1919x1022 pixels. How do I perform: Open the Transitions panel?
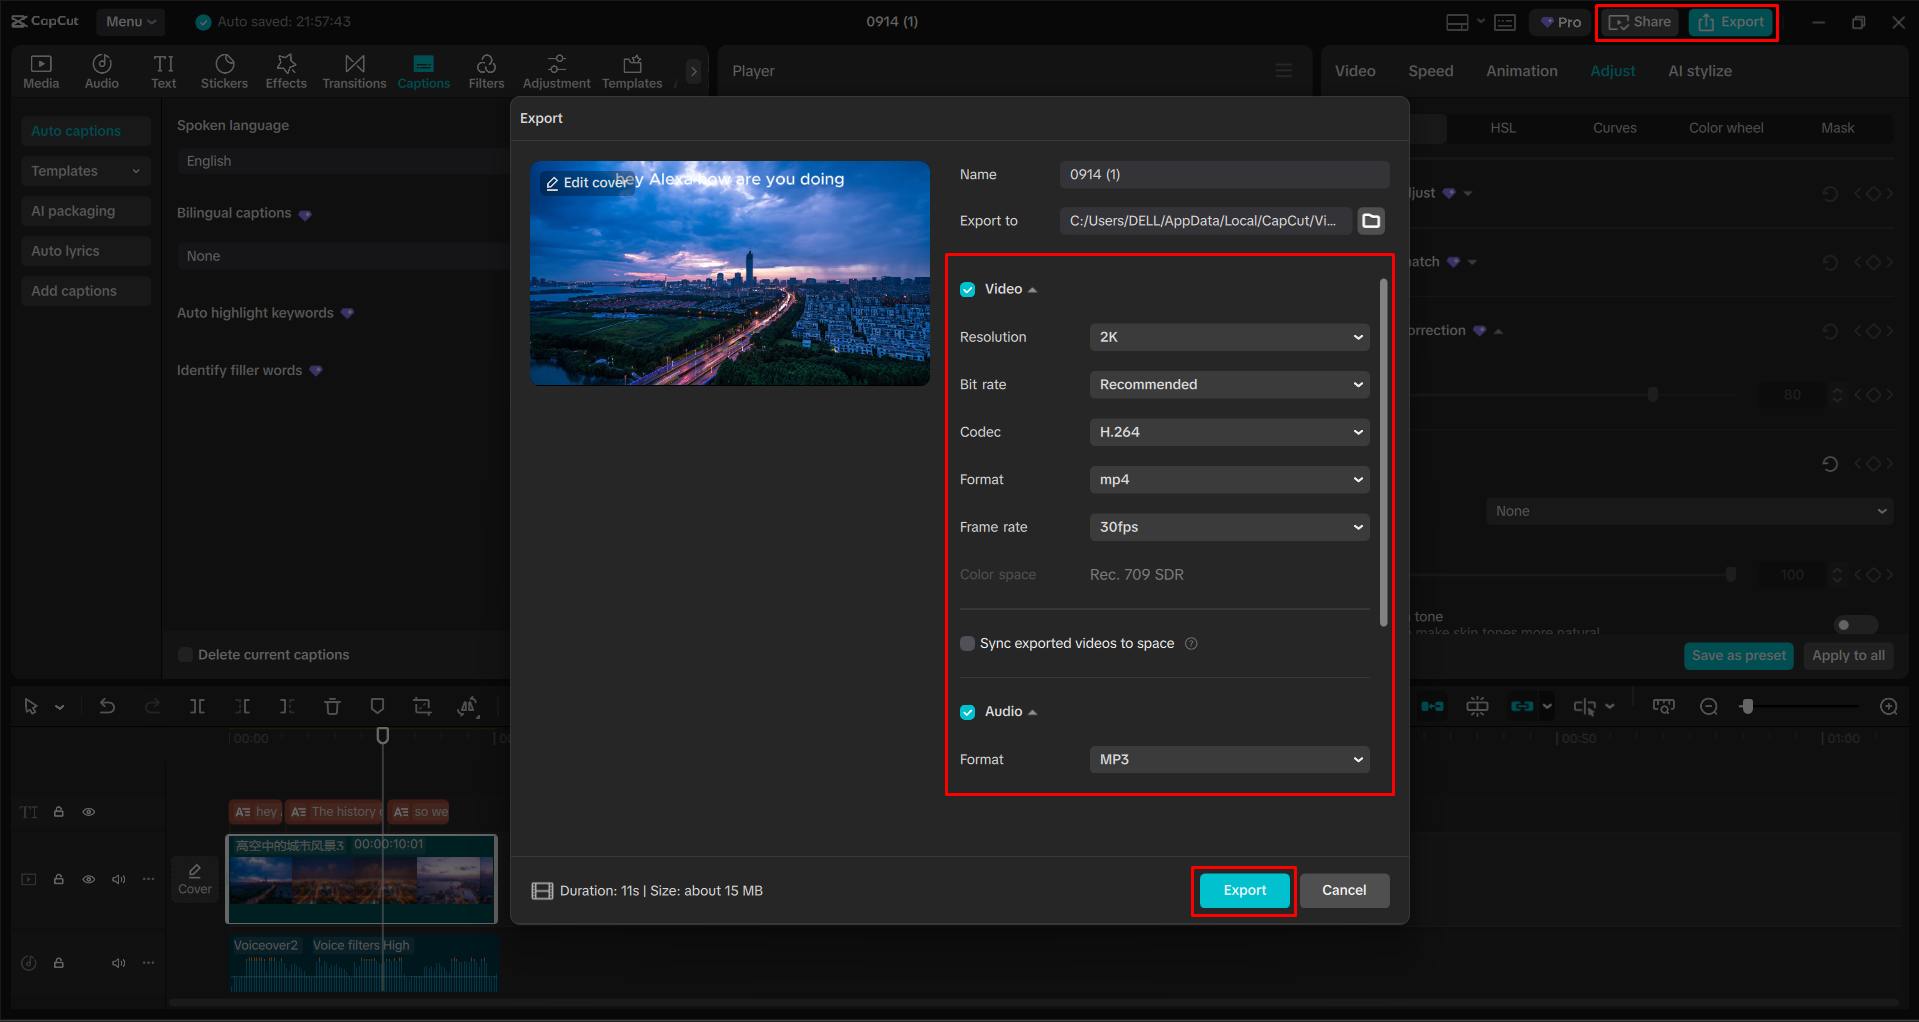[x=354, y=70]
